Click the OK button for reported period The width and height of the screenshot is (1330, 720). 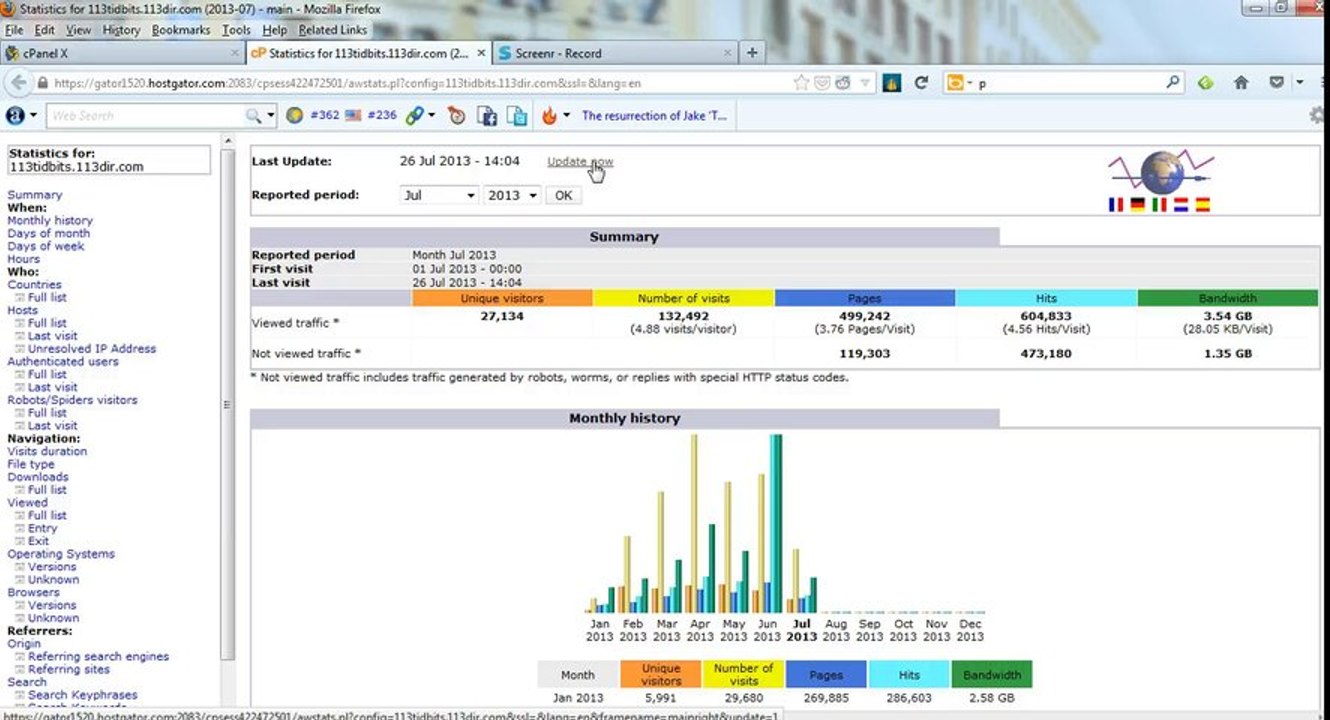[563, 195]
